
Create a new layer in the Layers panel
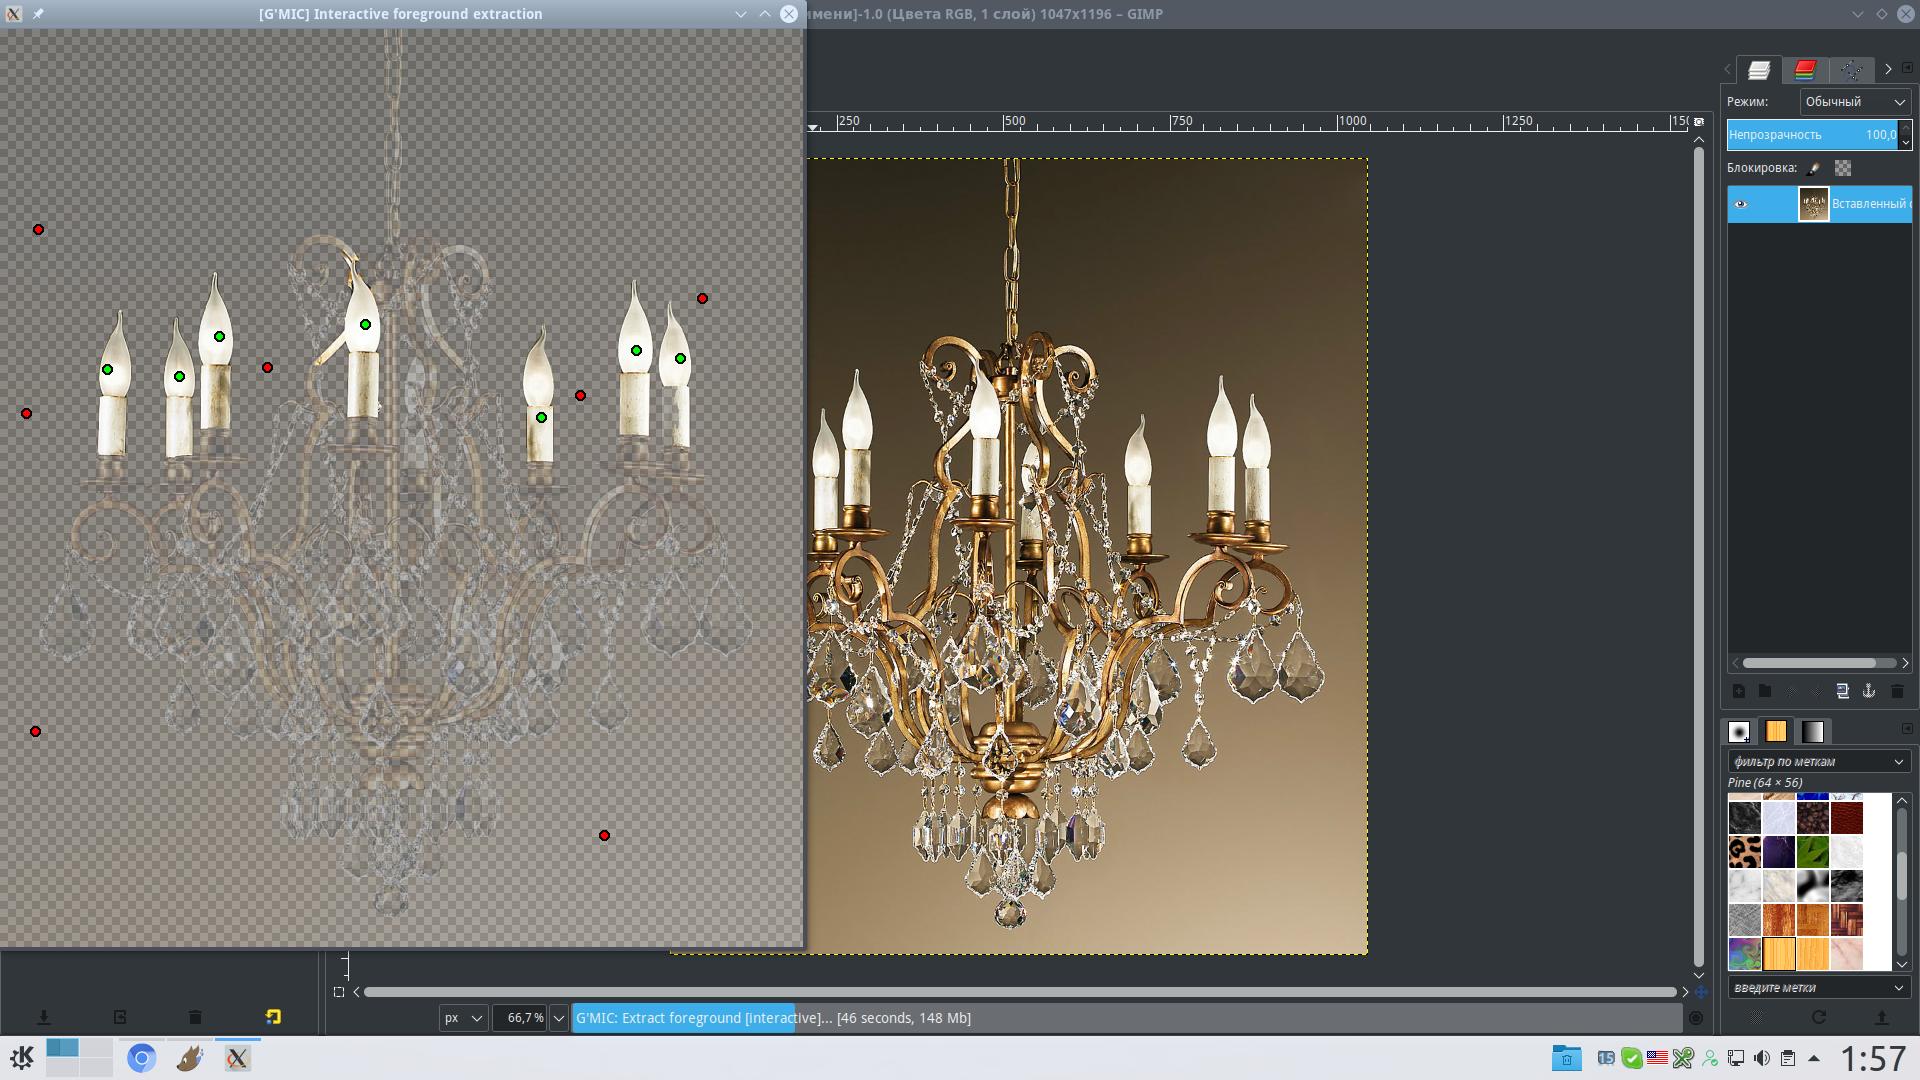1739,691
